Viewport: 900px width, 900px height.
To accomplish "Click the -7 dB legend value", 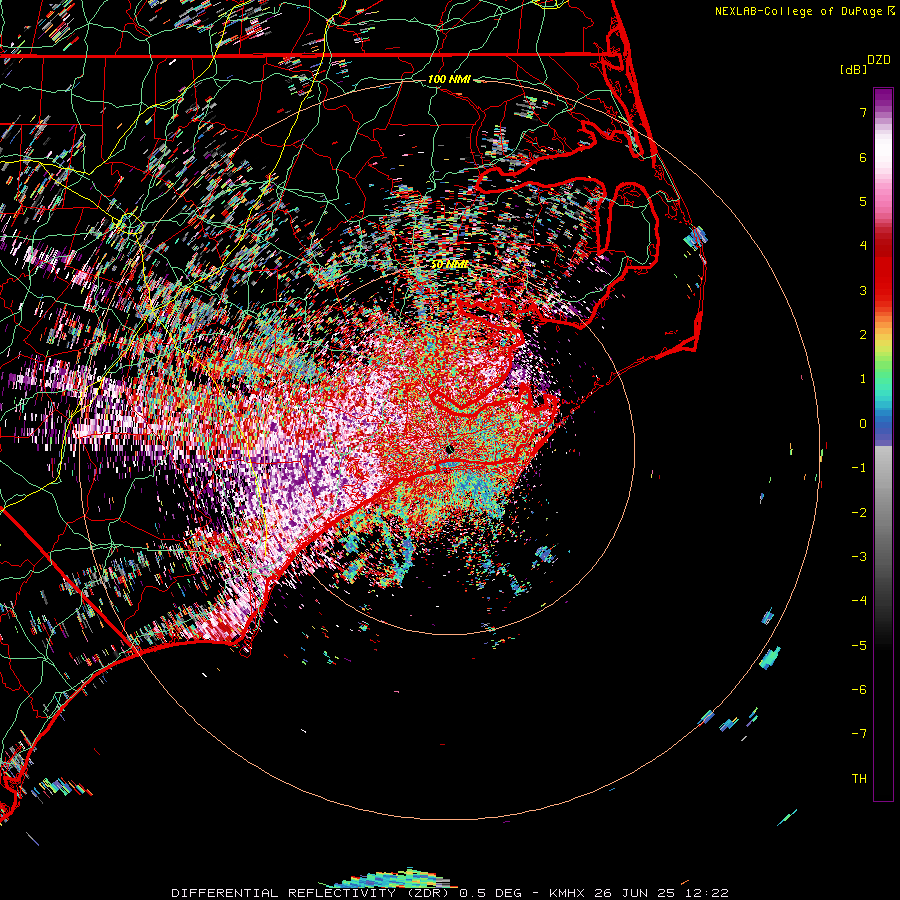I will coord(859,734).
